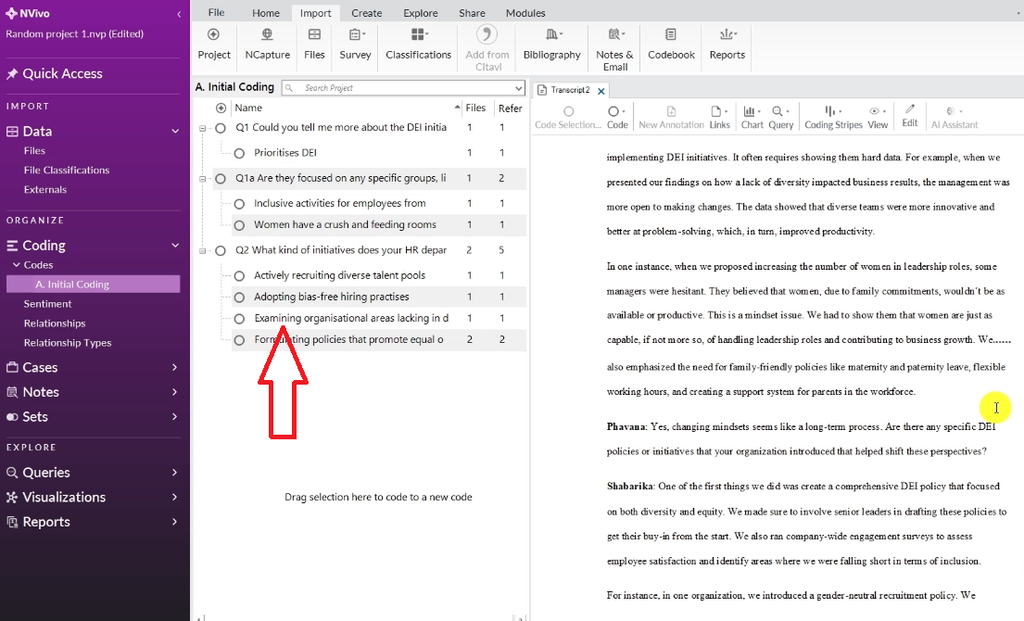Select A. Initial Coding in sidebar
The image size is (1024, 621).
pyautogui.click(x=93, y=284)
